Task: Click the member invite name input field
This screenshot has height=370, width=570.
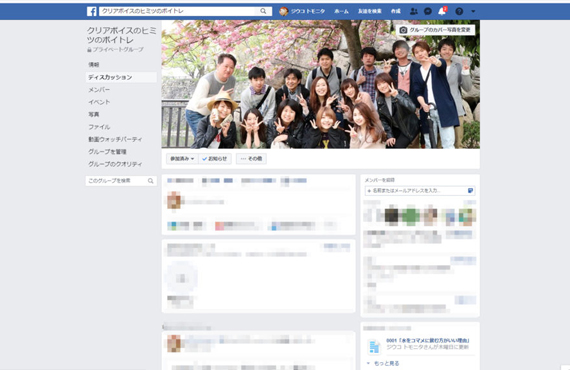Action: click(420, 190)
